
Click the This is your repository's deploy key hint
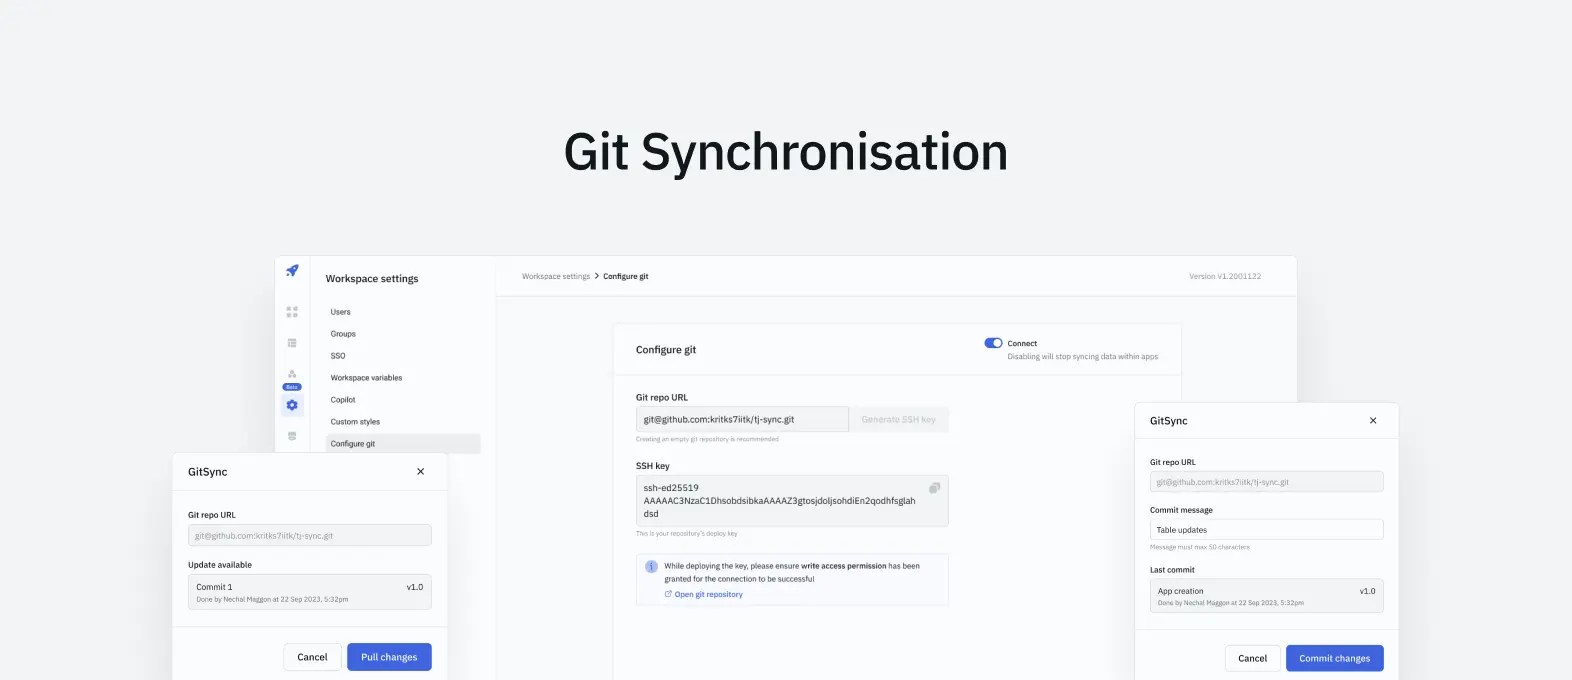[686, 534]
